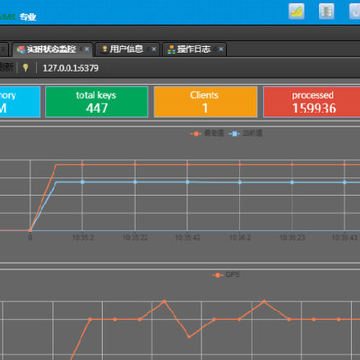Close the 用户信息 tab
This screenshot has height=360, width=360.
point(154,49)
